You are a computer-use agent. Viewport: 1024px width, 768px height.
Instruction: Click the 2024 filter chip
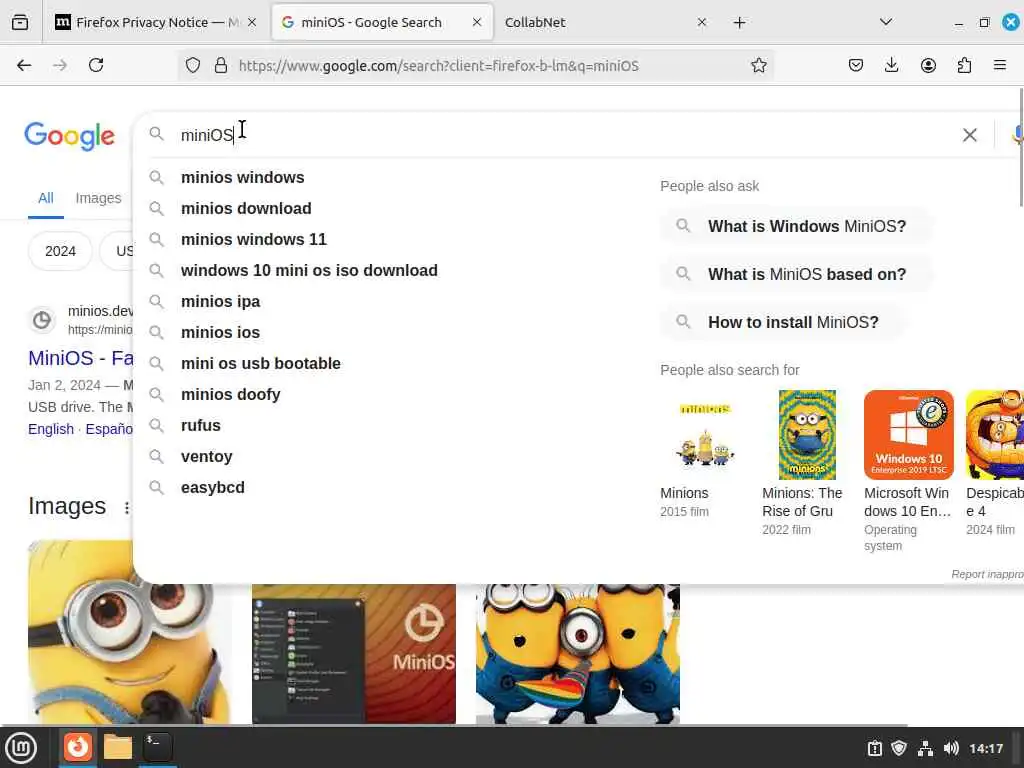[x=60, y=251]
